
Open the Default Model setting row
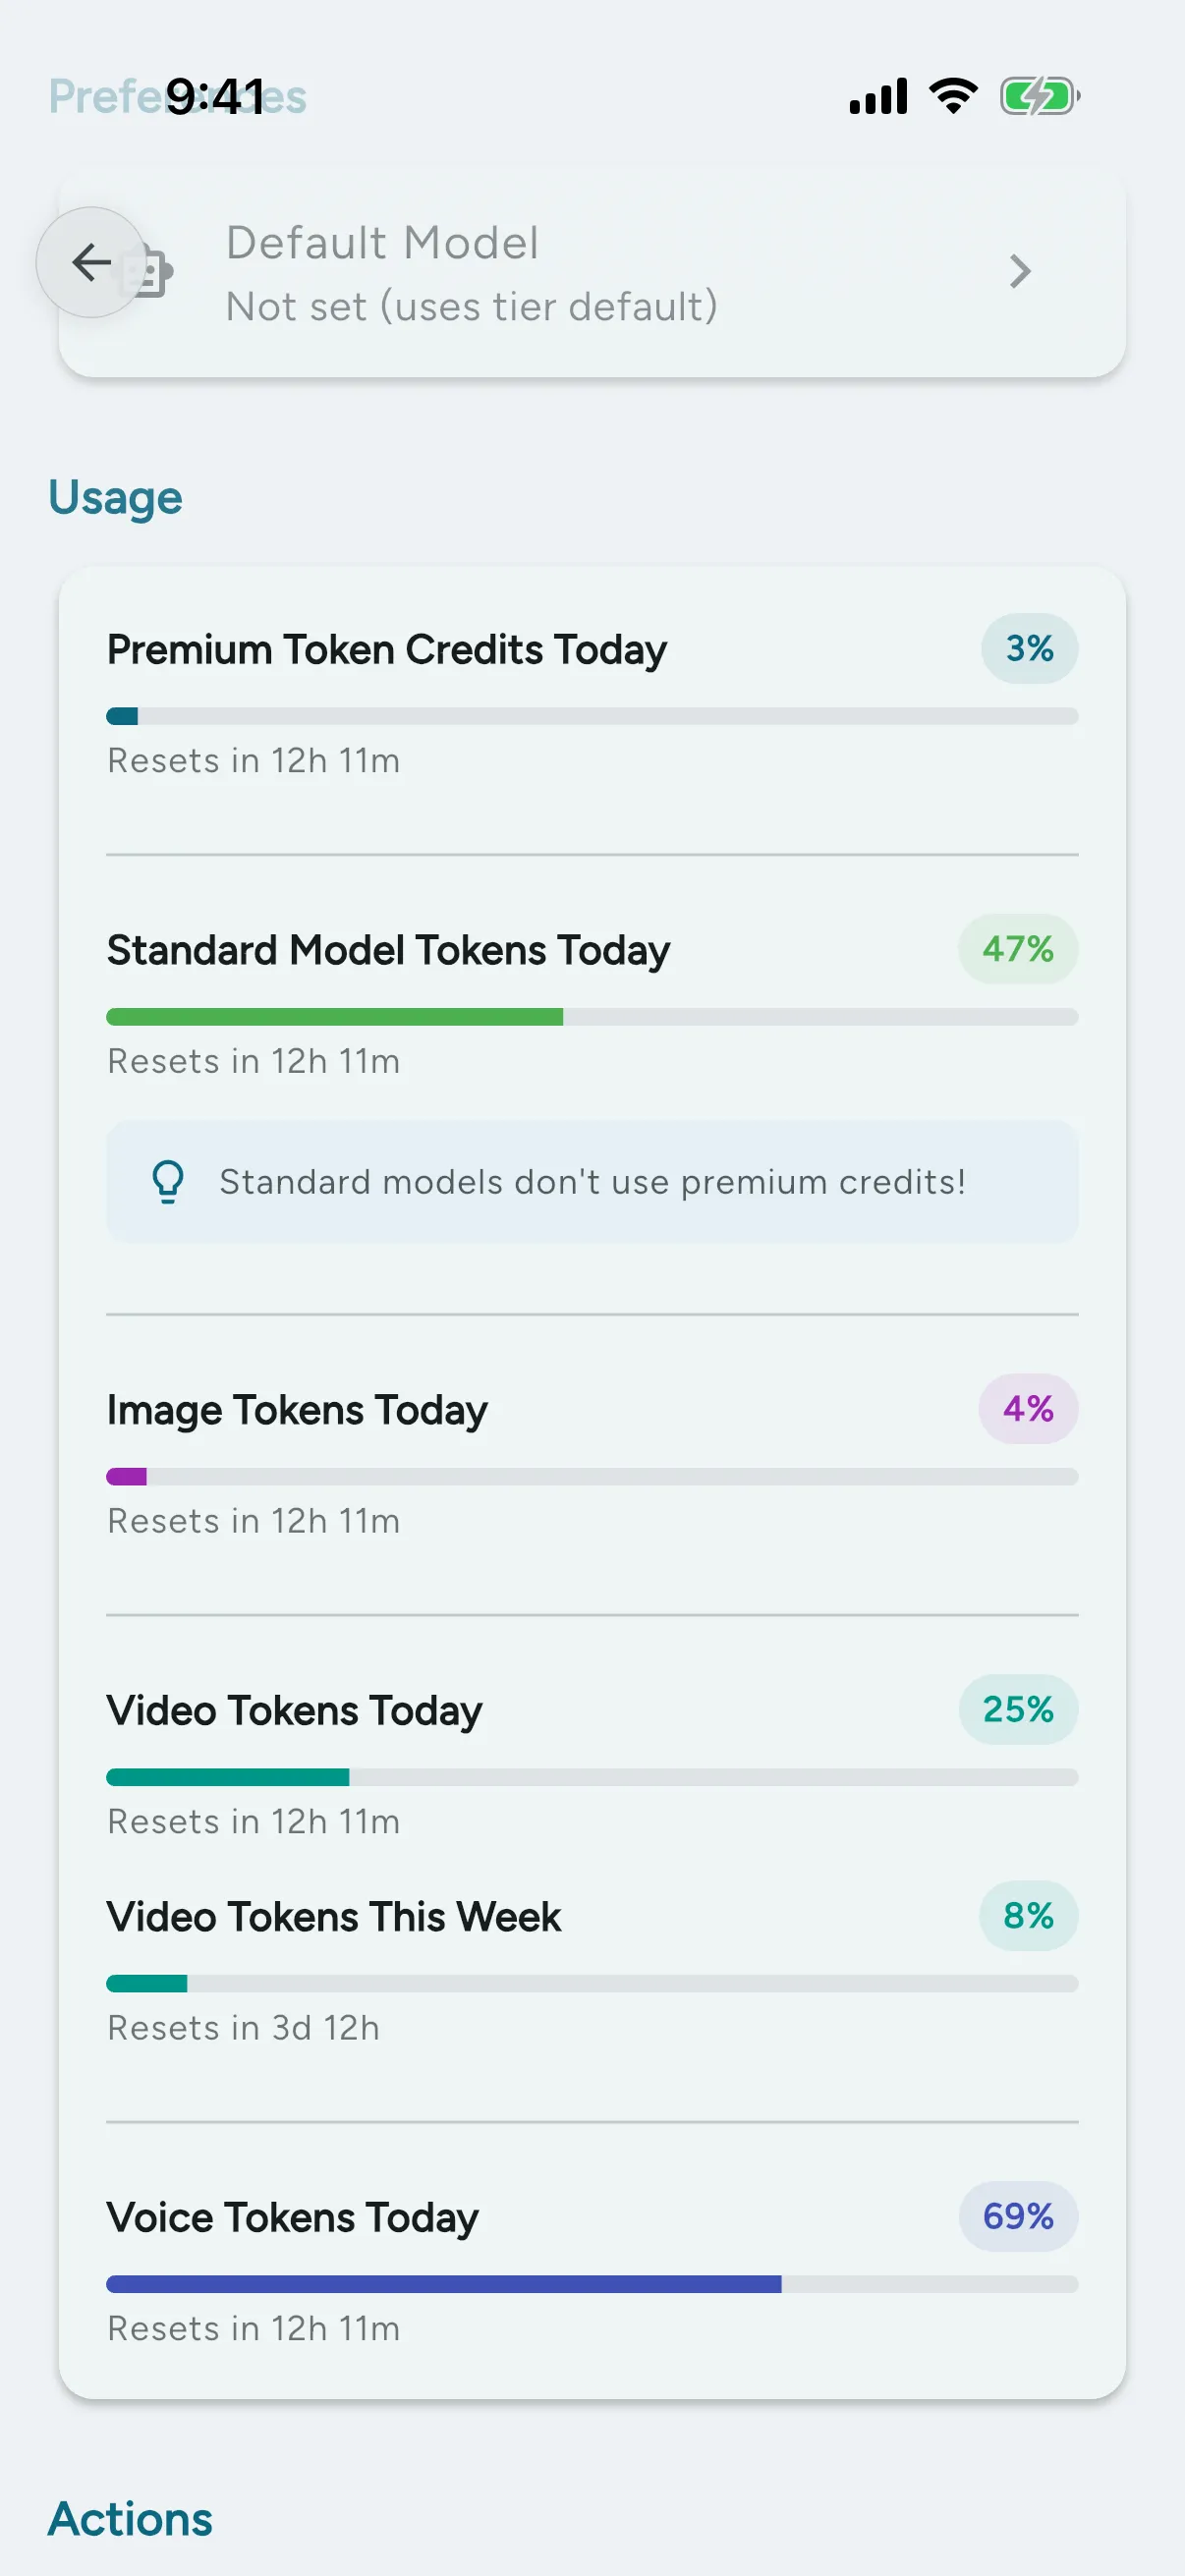592,273
